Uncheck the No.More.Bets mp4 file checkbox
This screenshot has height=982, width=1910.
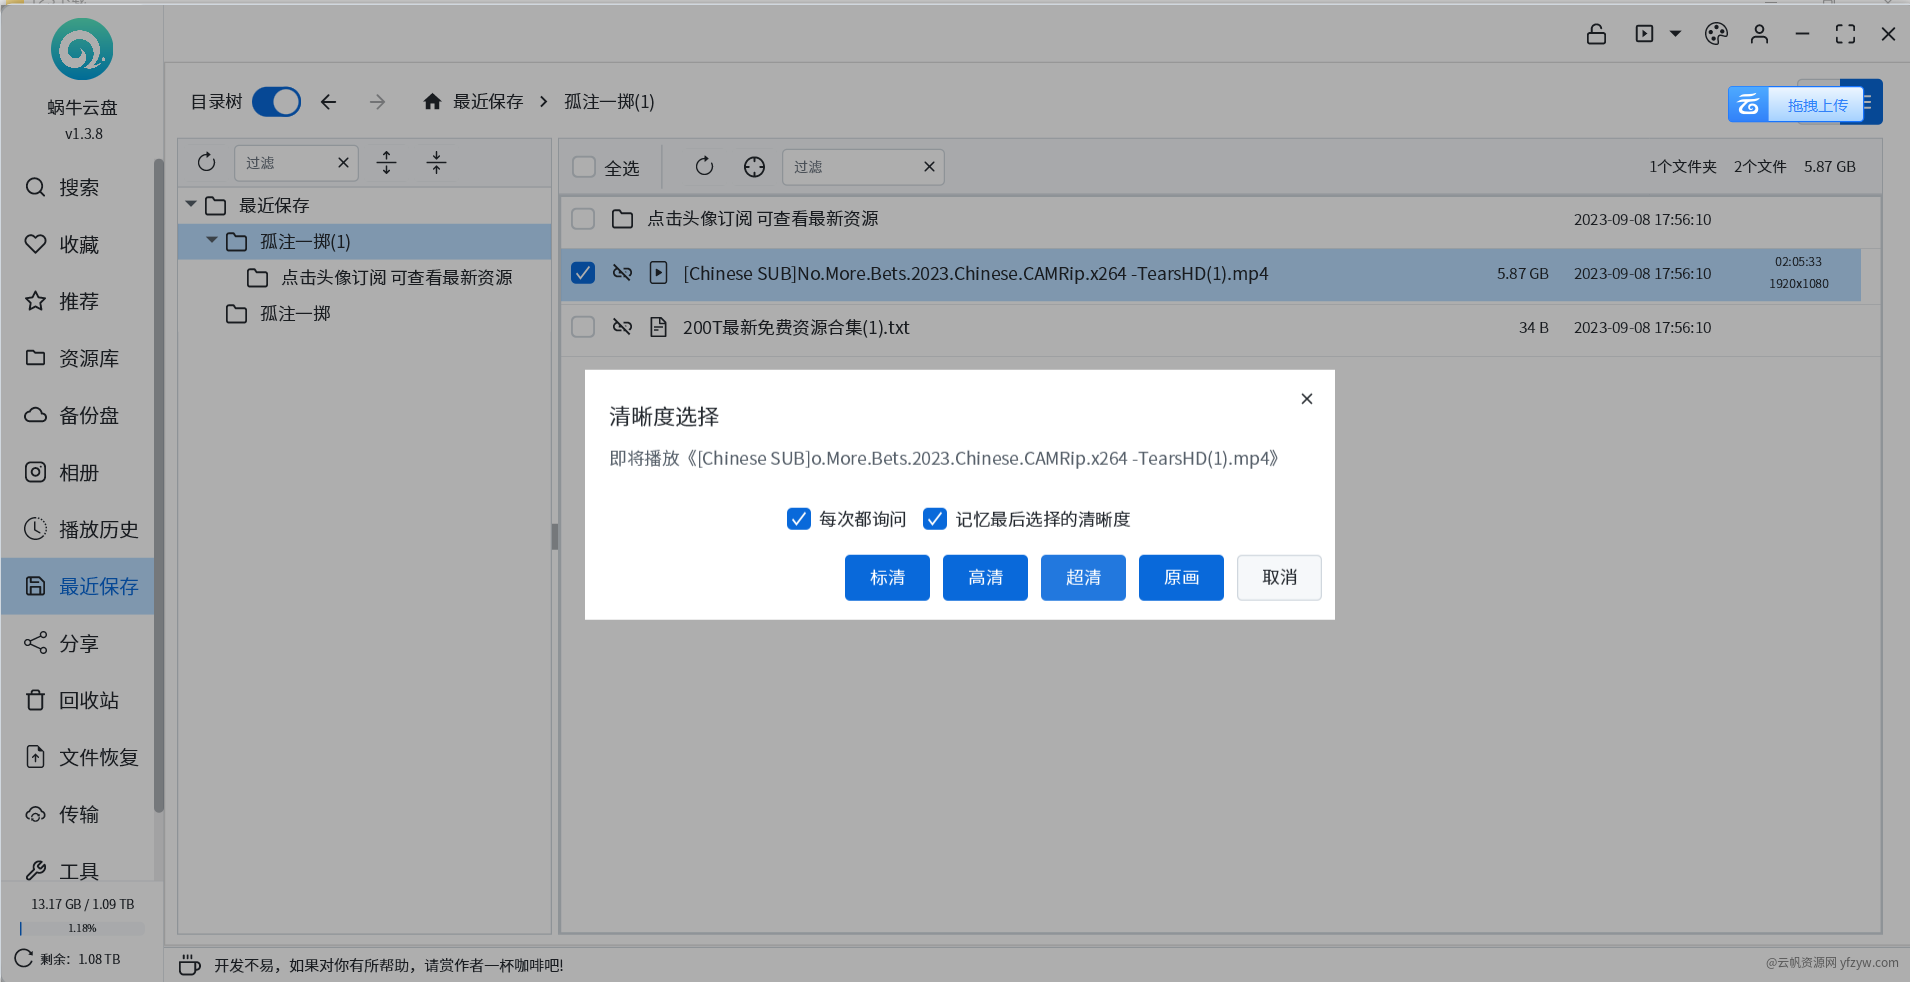click(583, 273)
